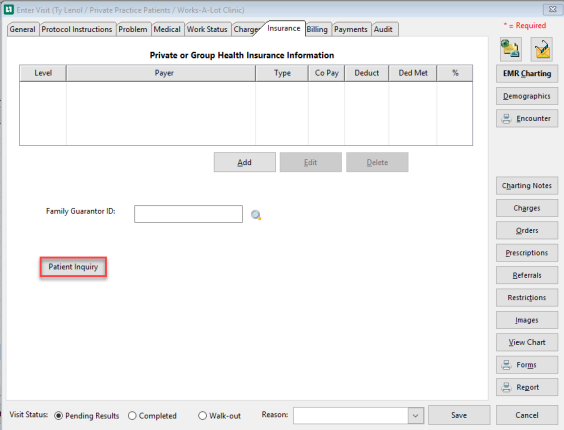
Task: Add a new insurance entry
Action: (x=245, y=162)
